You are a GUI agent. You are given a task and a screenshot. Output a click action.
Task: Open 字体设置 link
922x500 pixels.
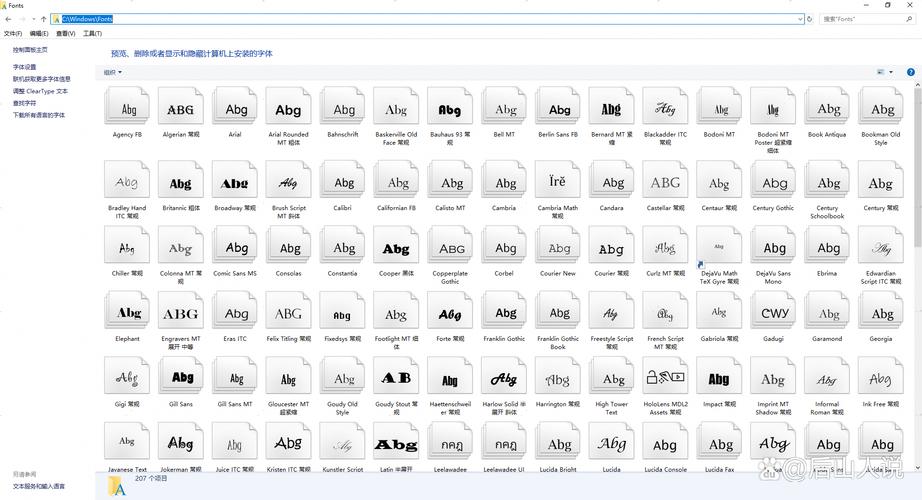[x=24, y=67]
